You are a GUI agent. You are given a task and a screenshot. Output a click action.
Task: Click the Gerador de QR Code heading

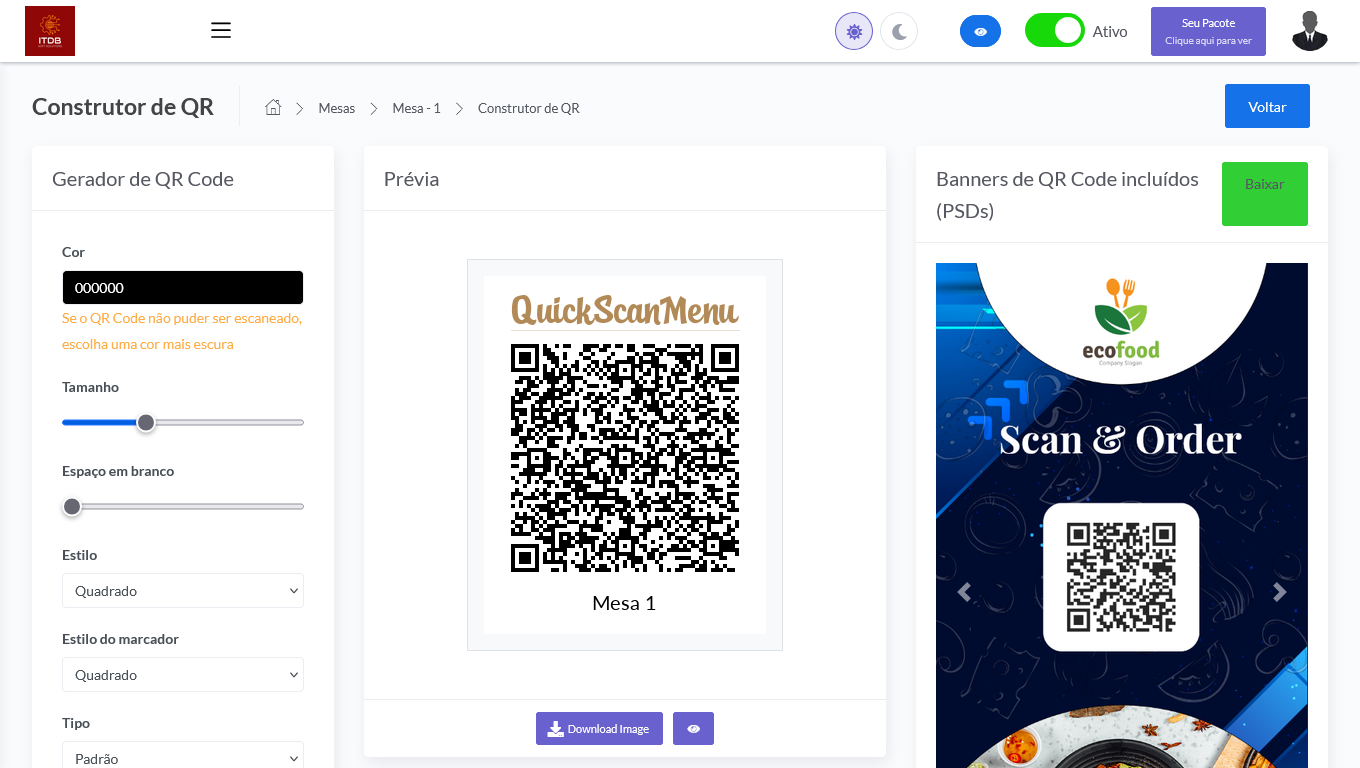tap(143, 179)
